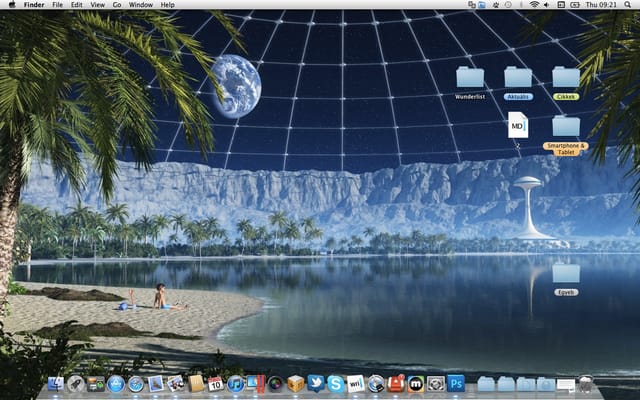640x400 pixels.
Task: Open the File menu
Action: coord(58,4)
